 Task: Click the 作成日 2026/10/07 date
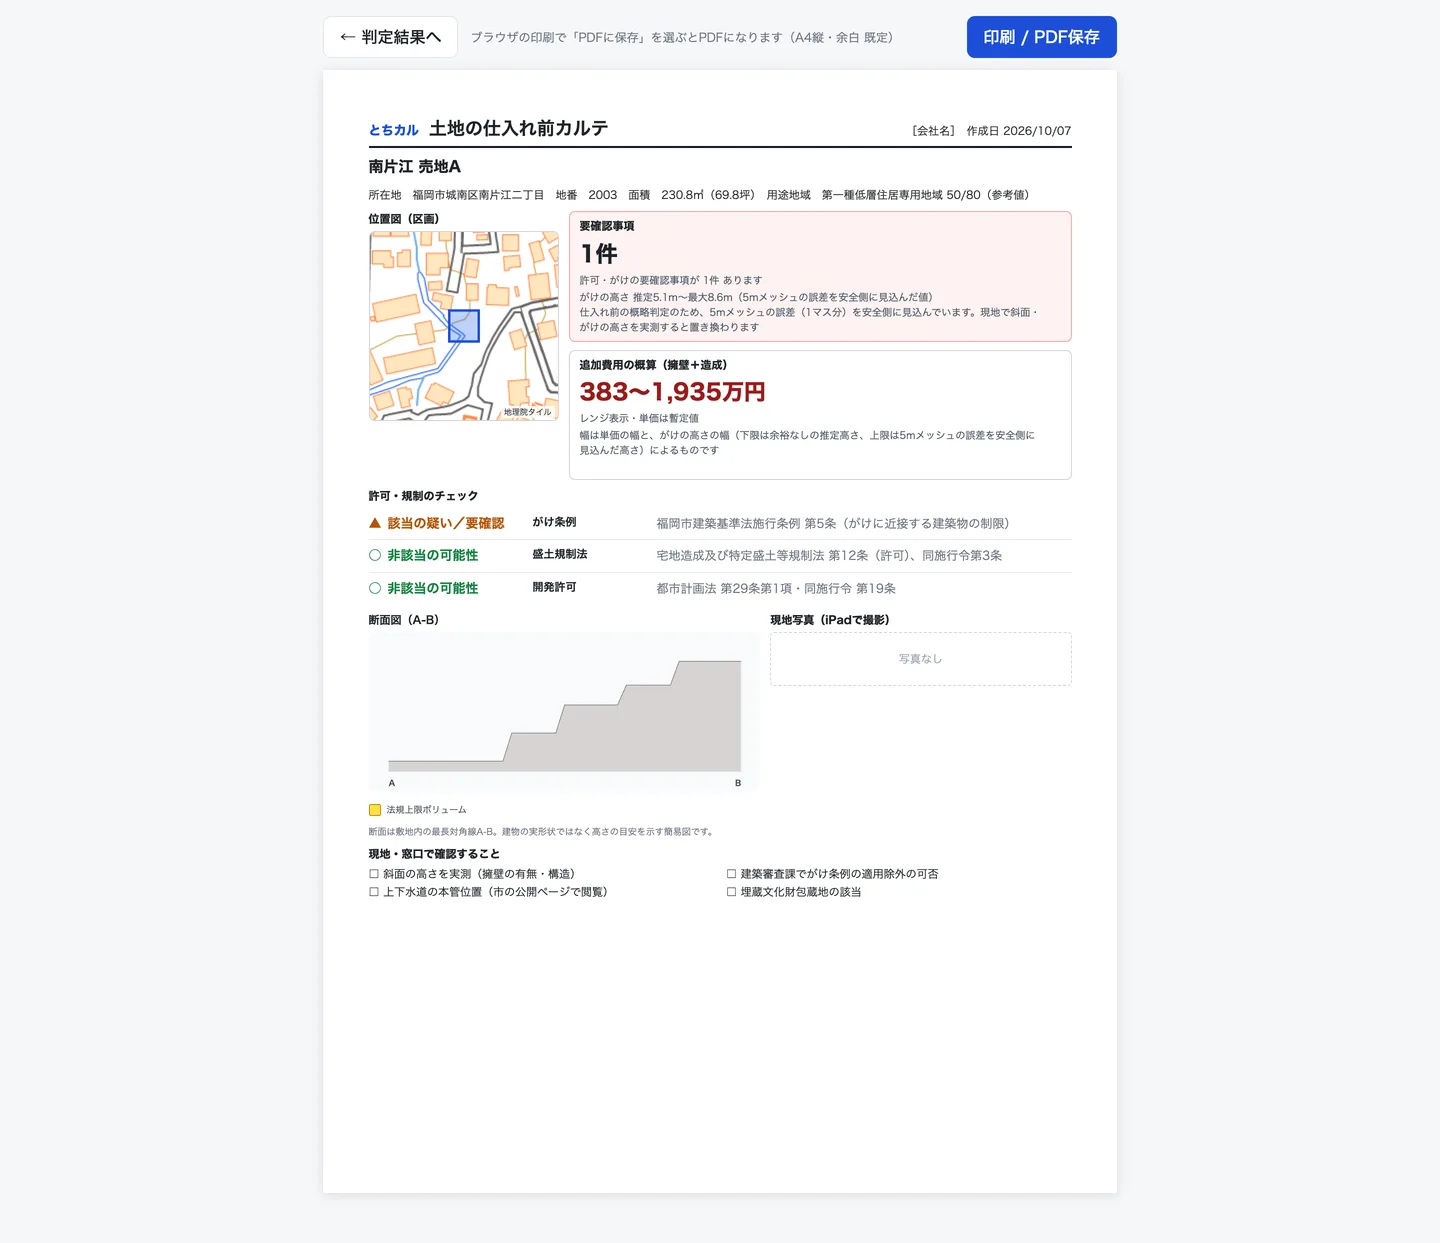[x=1018, y=131]
